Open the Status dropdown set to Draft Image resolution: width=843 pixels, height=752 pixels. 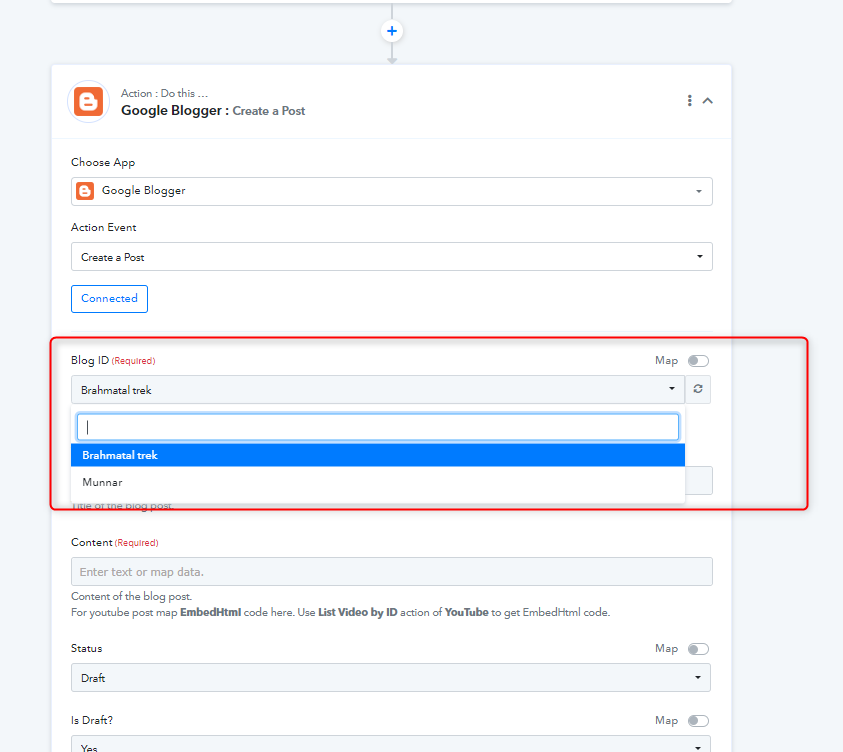point(391,677)
